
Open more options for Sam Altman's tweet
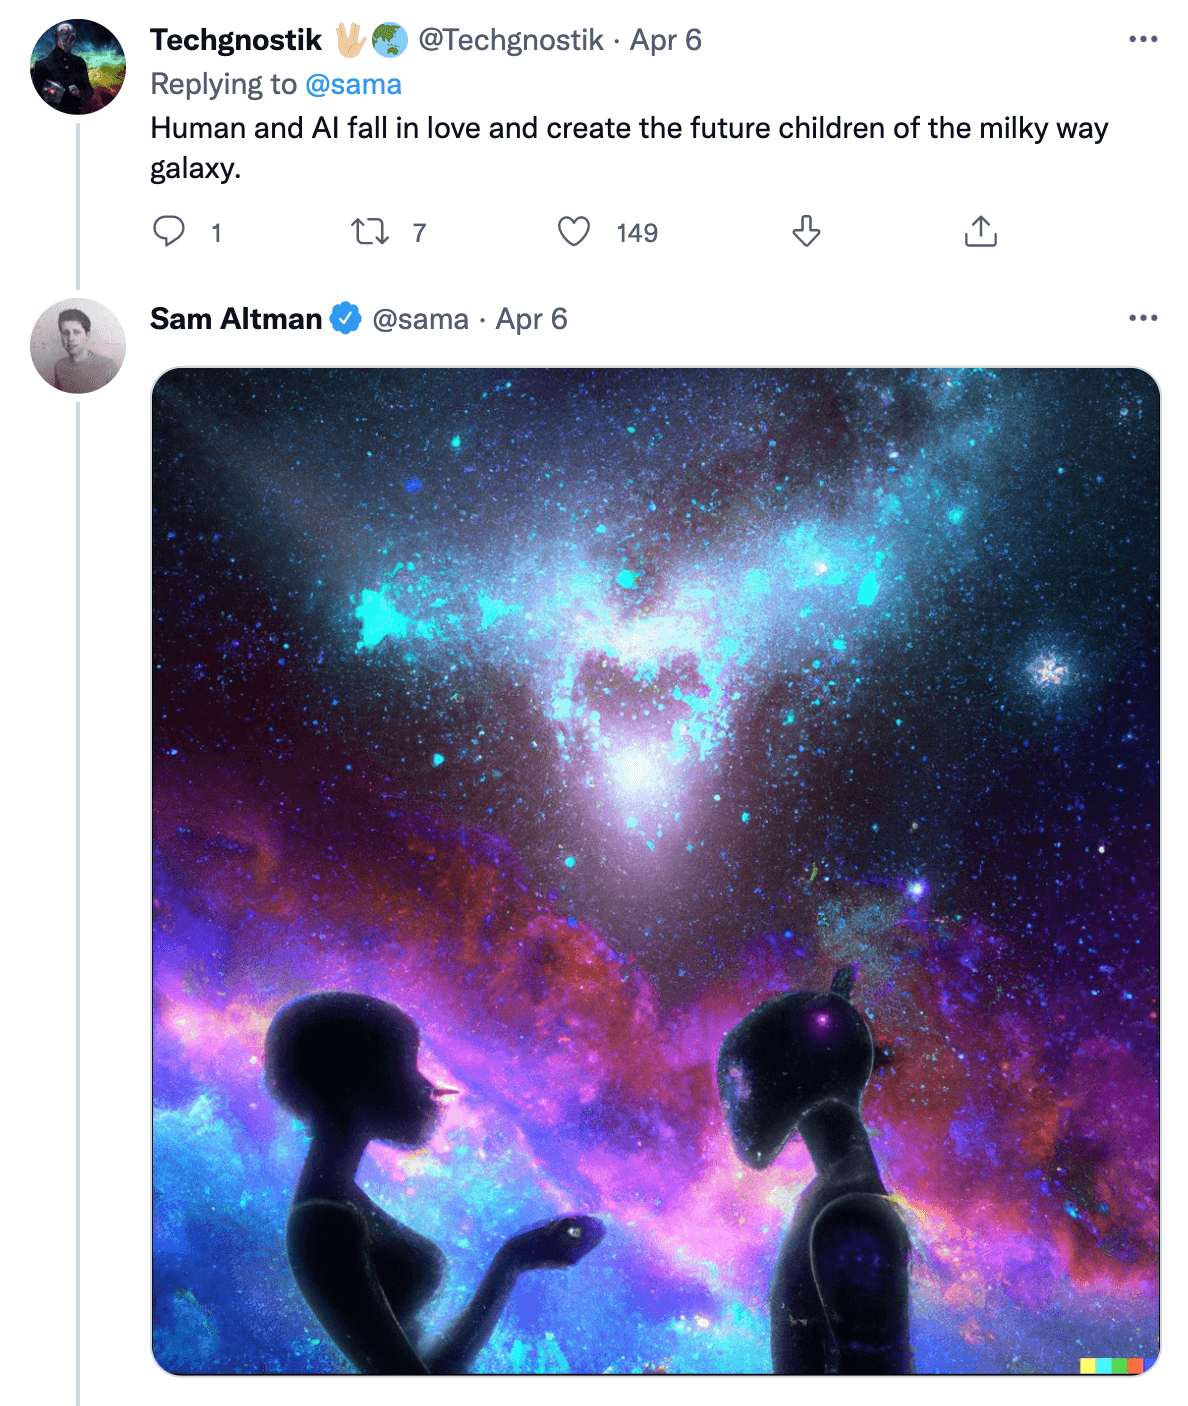pos(1142,318)
